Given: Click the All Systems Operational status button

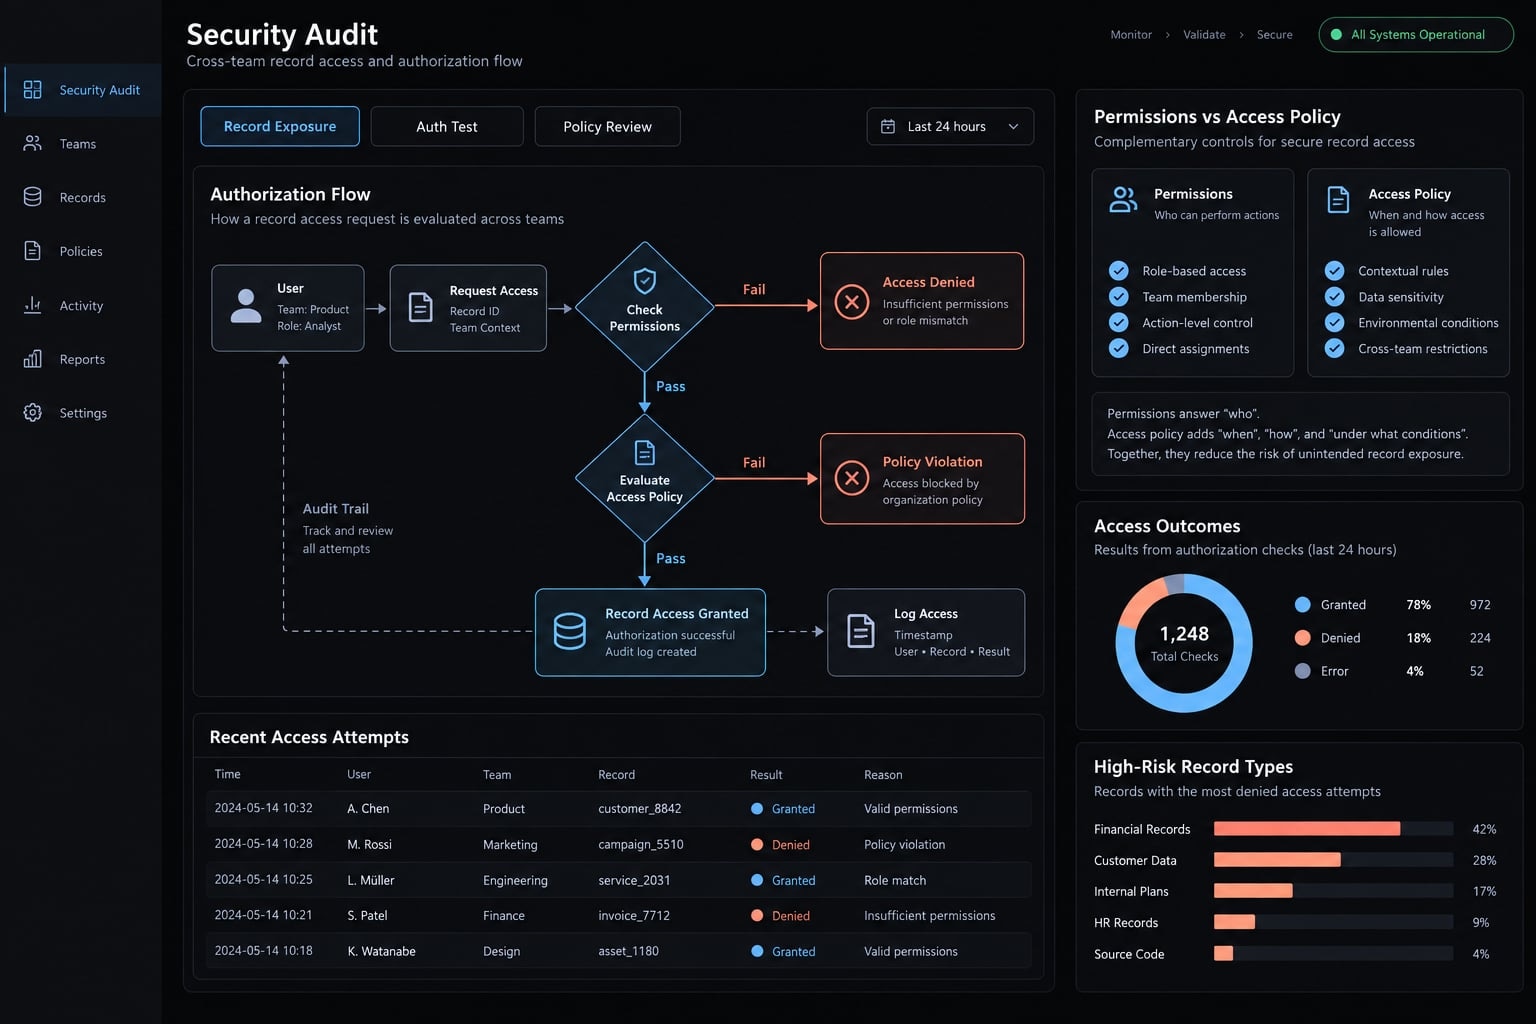Looking at the screenshot, I should coord(1416,34).
